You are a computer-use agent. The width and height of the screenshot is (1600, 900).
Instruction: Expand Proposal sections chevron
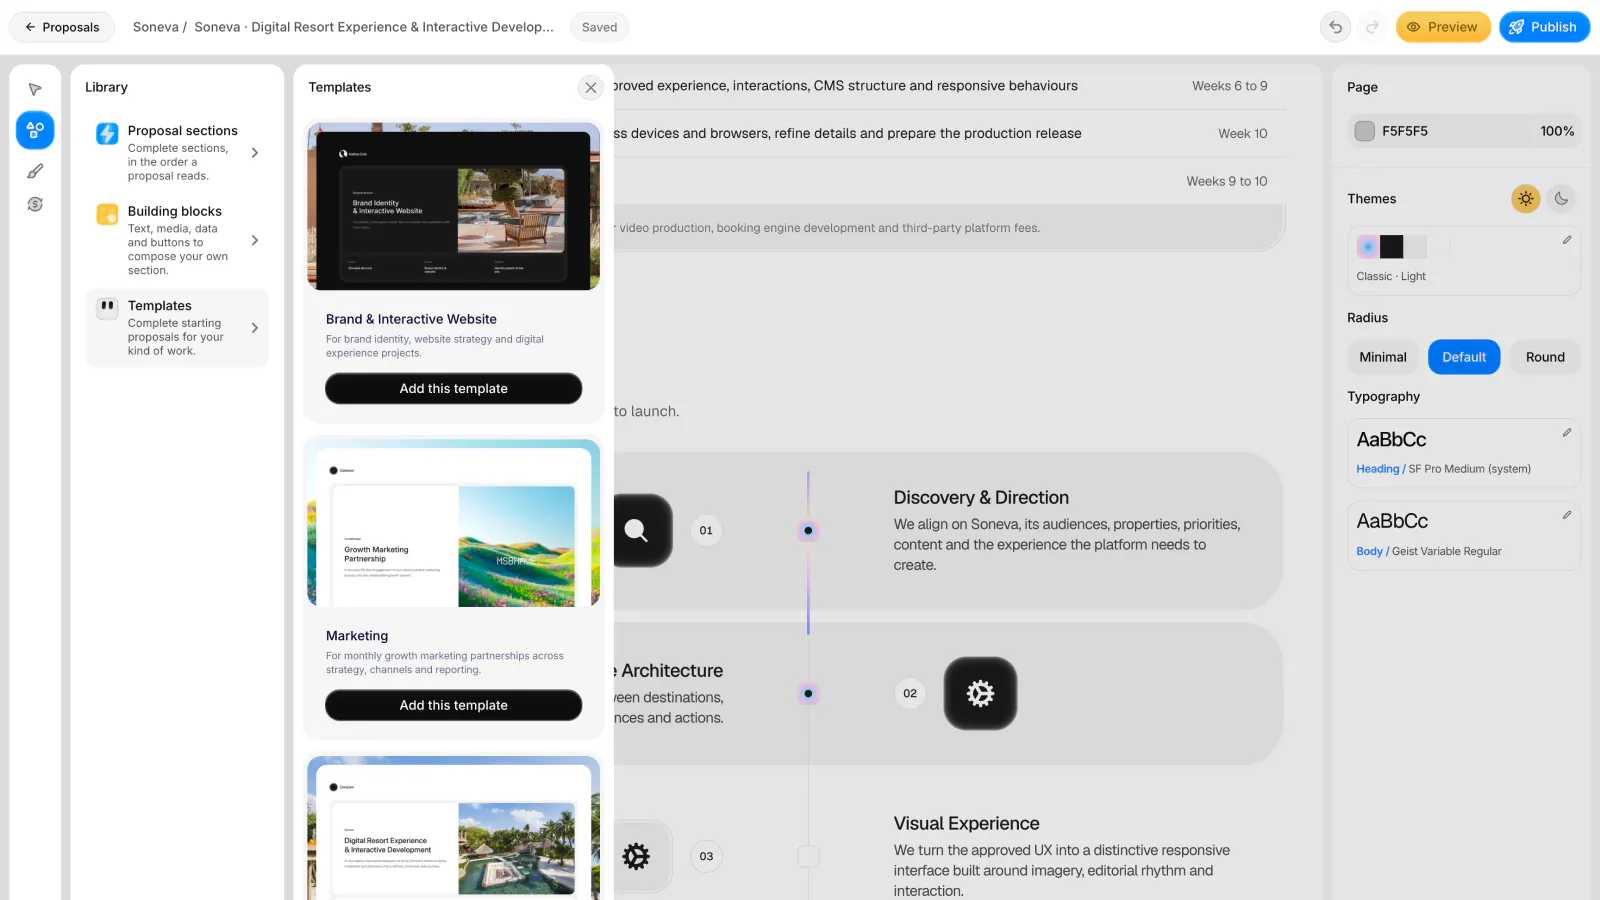[x=255, y=153]
